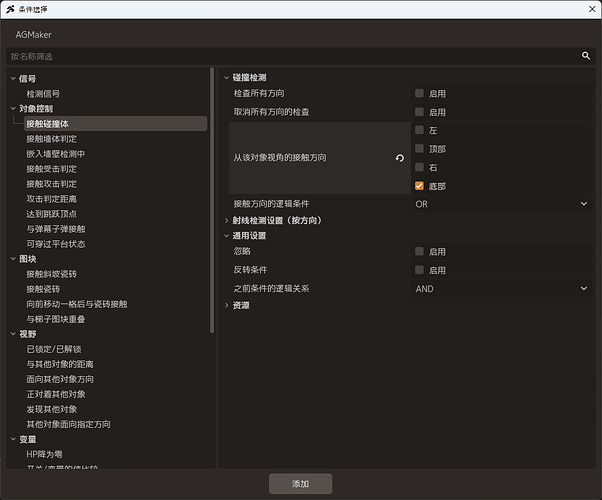
Task: Check the 右 direction checkbox
Action: pyautogui.click(x=419, y=167)
